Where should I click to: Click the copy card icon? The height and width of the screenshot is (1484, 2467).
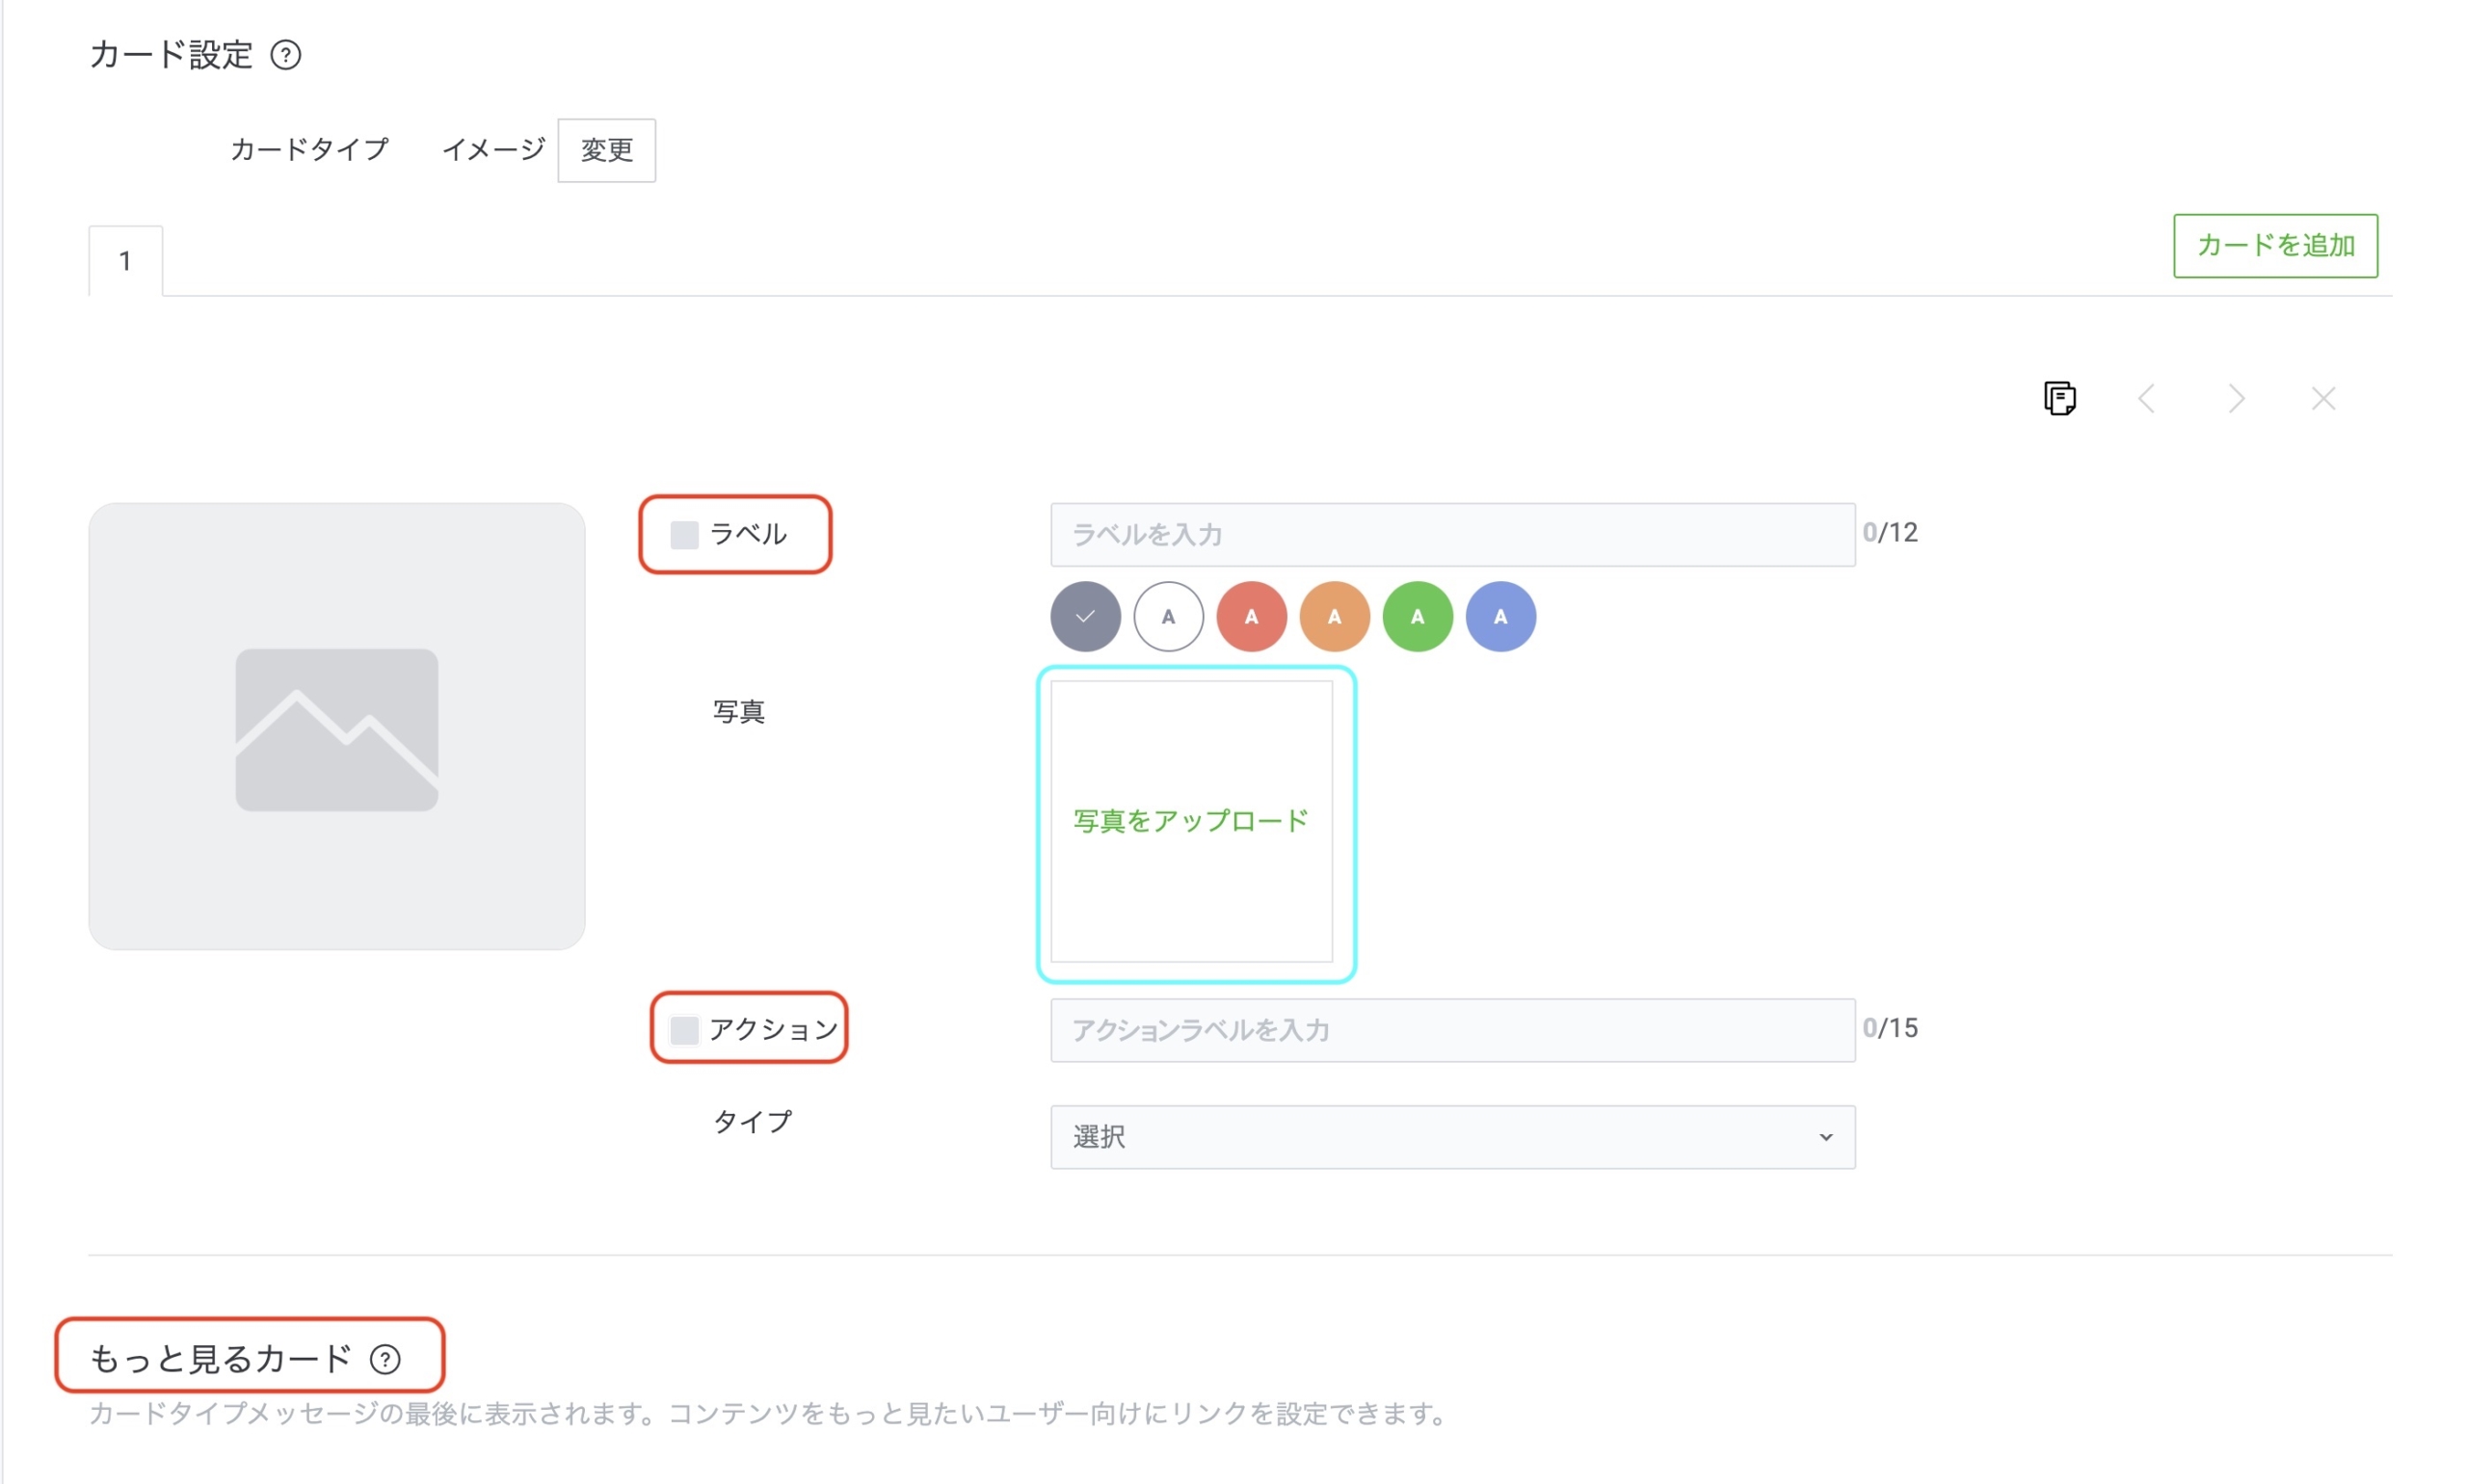[2058, 398]
